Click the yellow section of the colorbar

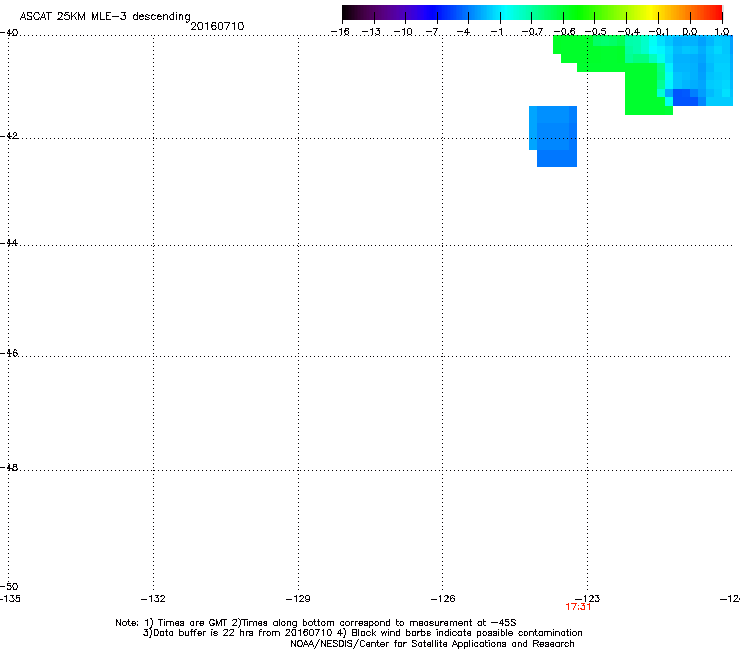(649, 12)
